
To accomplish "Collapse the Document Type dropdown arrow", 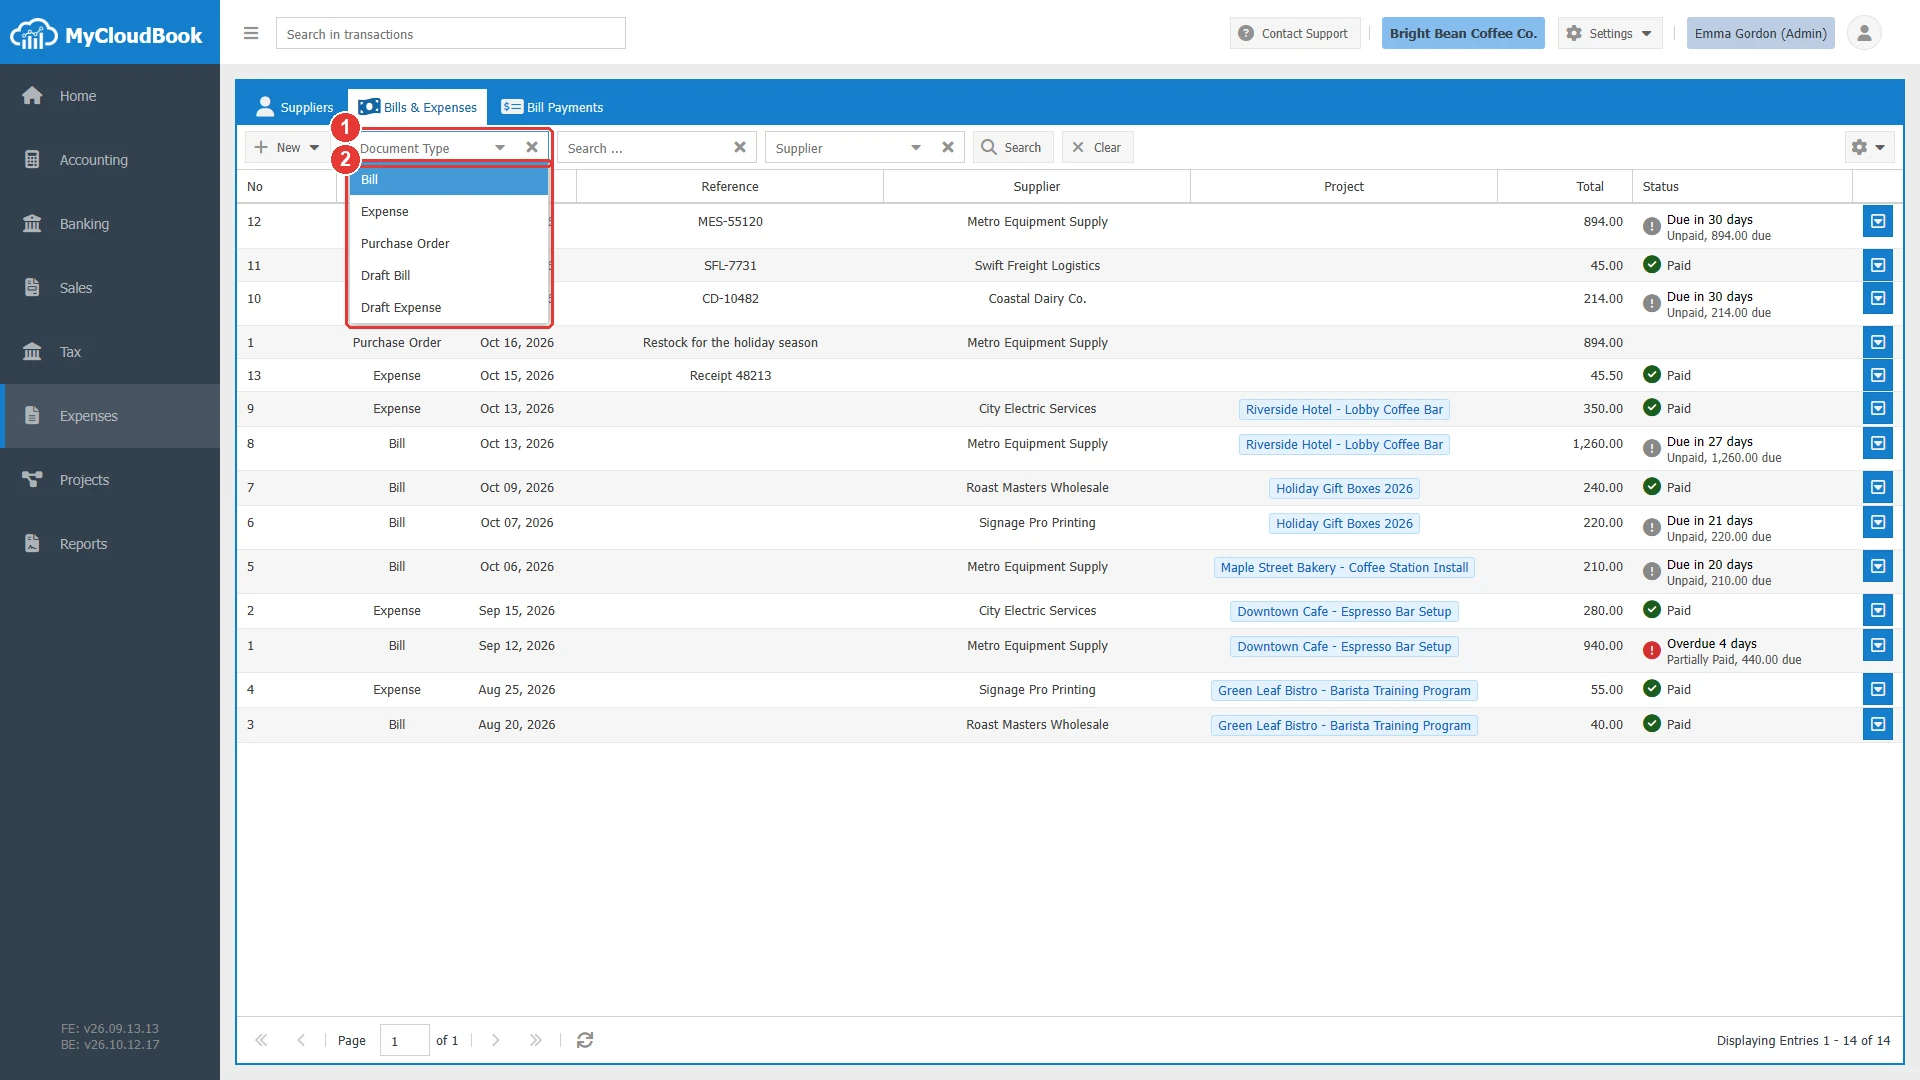I will (500, 147).
